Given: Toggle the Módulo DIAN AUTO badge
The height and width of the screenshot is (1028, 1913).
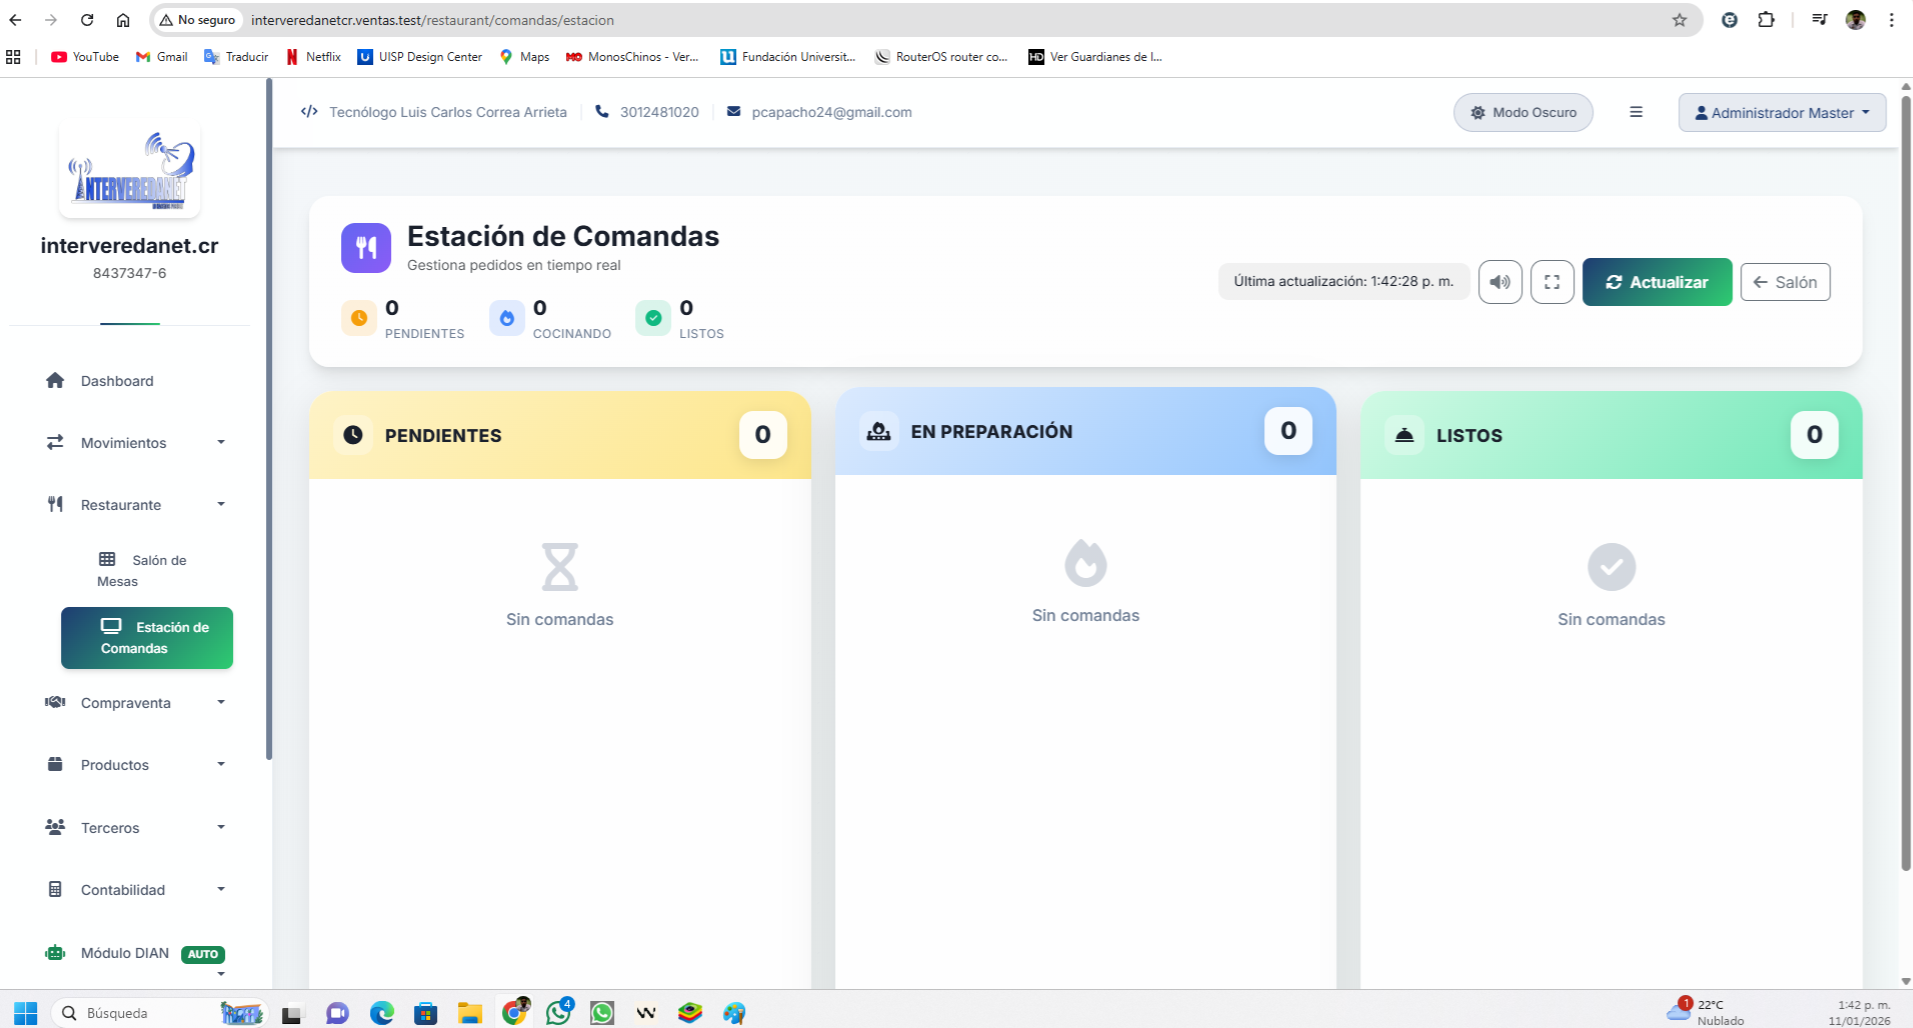Looking at the screenshot, I should click(202, 954).
